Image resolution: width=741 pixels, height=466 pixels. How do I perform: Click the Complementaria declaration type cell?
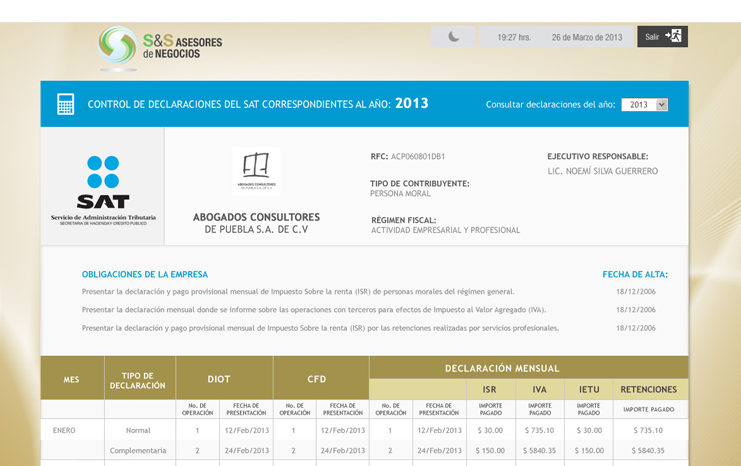[138, 451]
